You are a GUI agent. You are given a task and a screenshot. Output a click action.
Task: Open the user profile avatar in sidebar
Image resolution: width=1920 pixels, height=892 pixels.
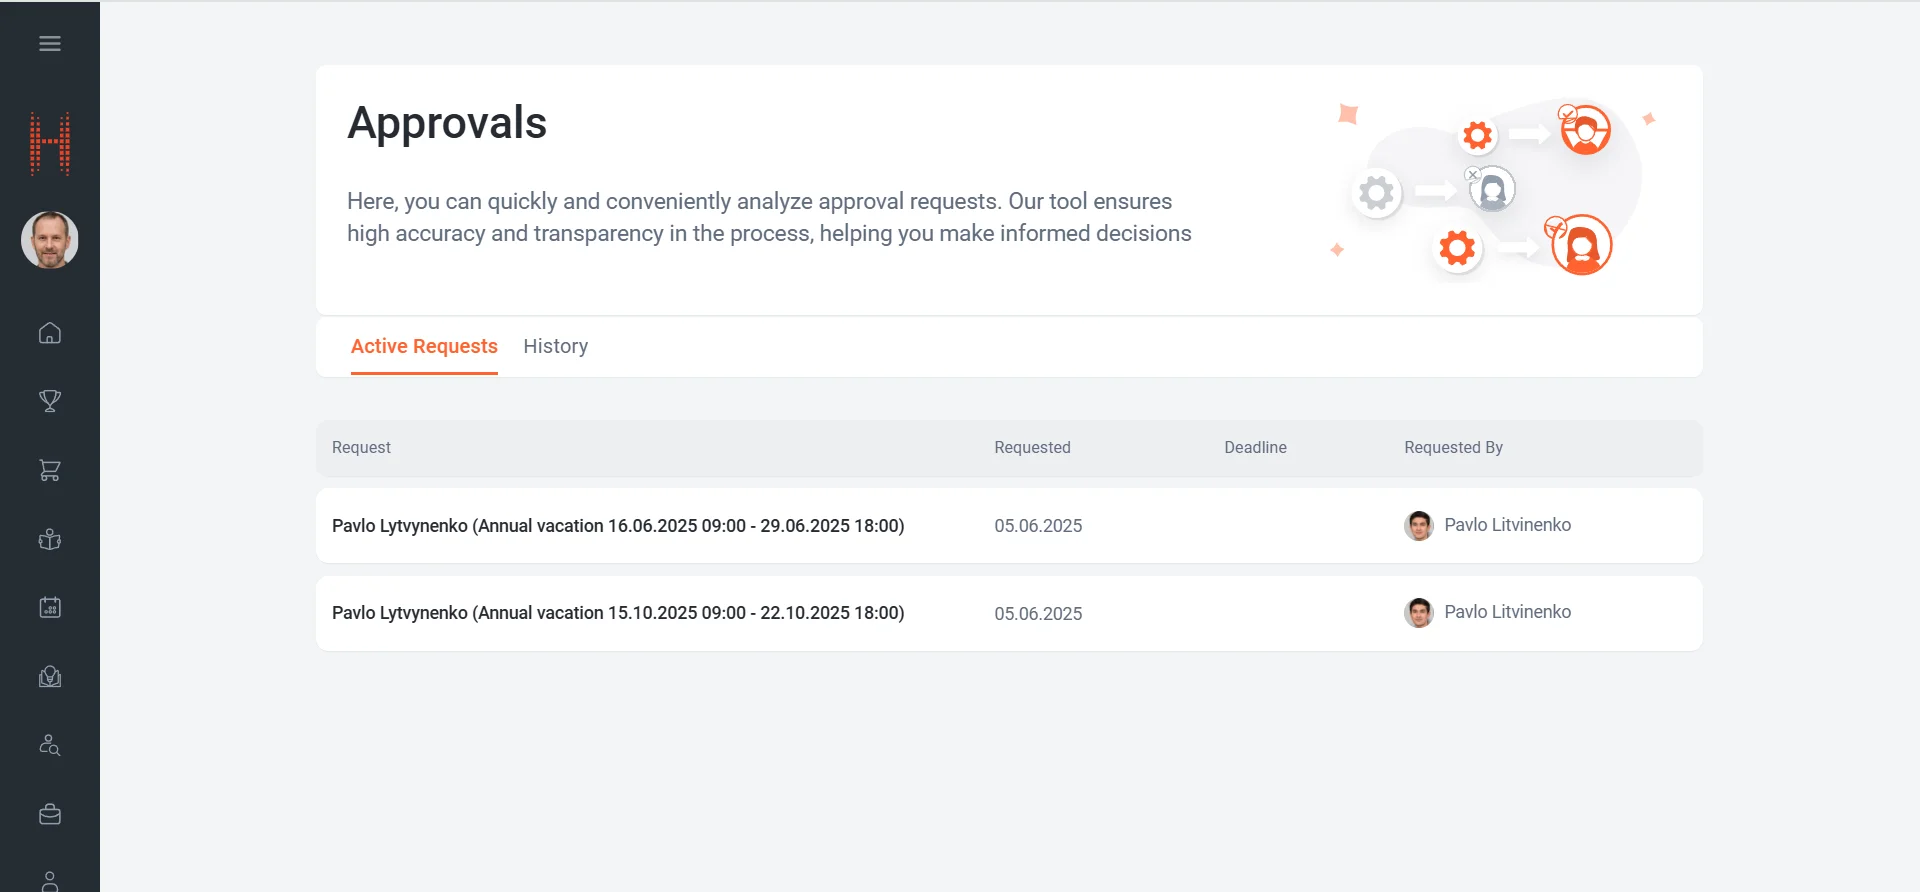point(50,240)
